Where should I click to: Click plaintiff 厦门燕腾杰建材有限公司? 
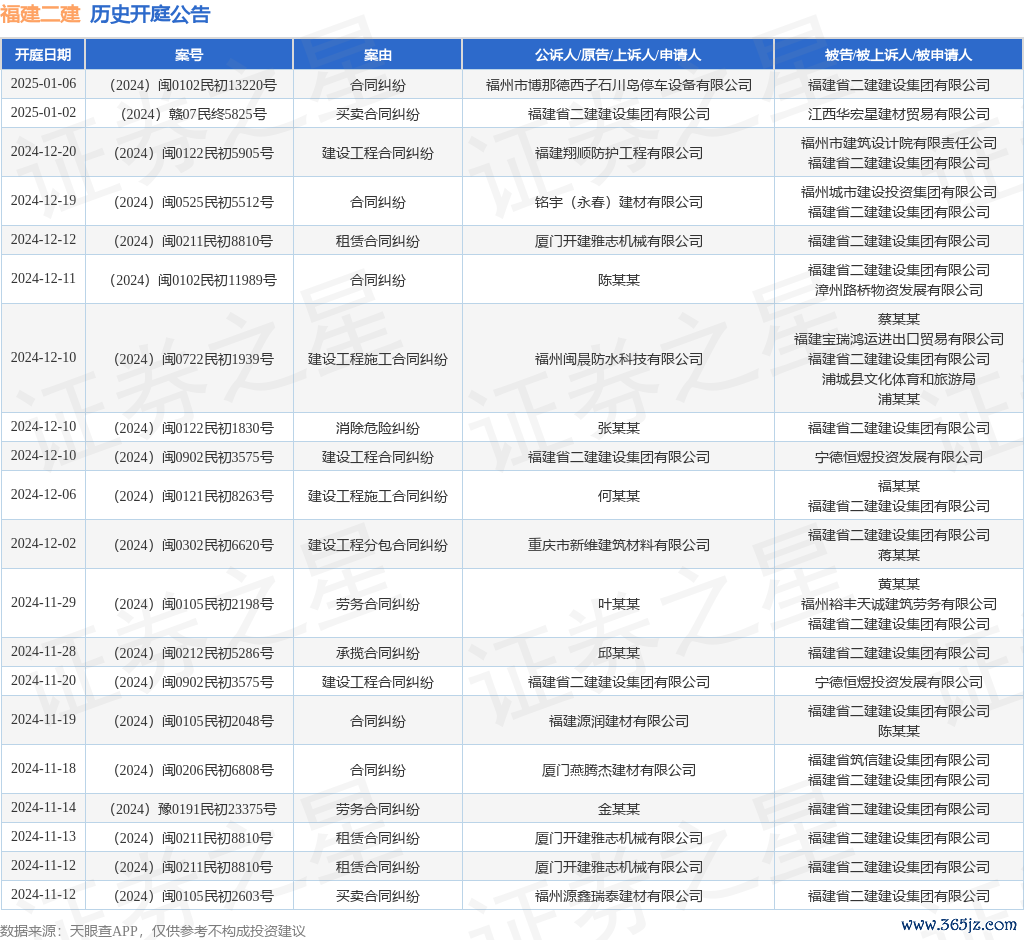618,770
